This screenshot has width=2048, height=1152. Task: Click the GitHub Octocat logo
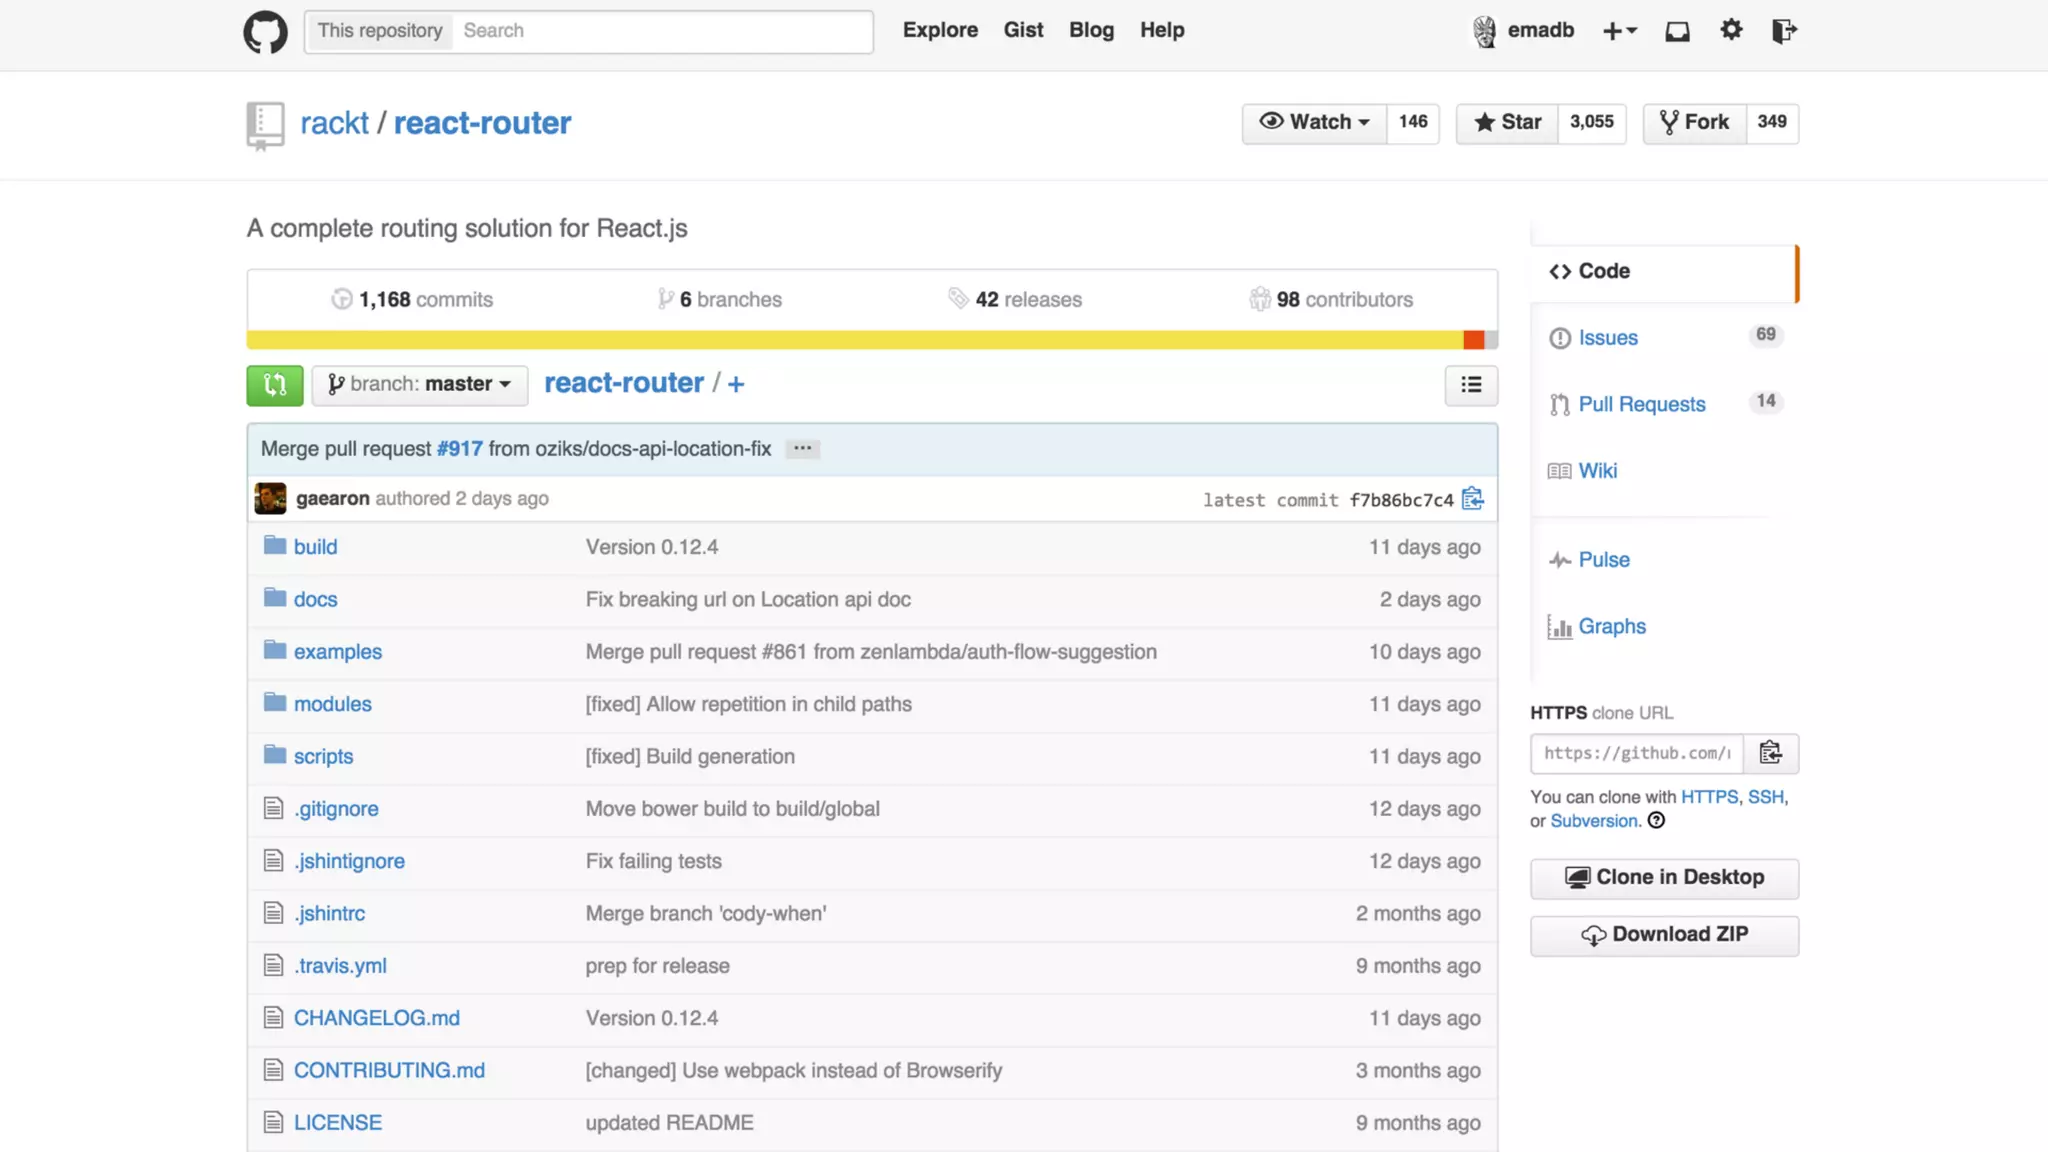coord(265,31)
